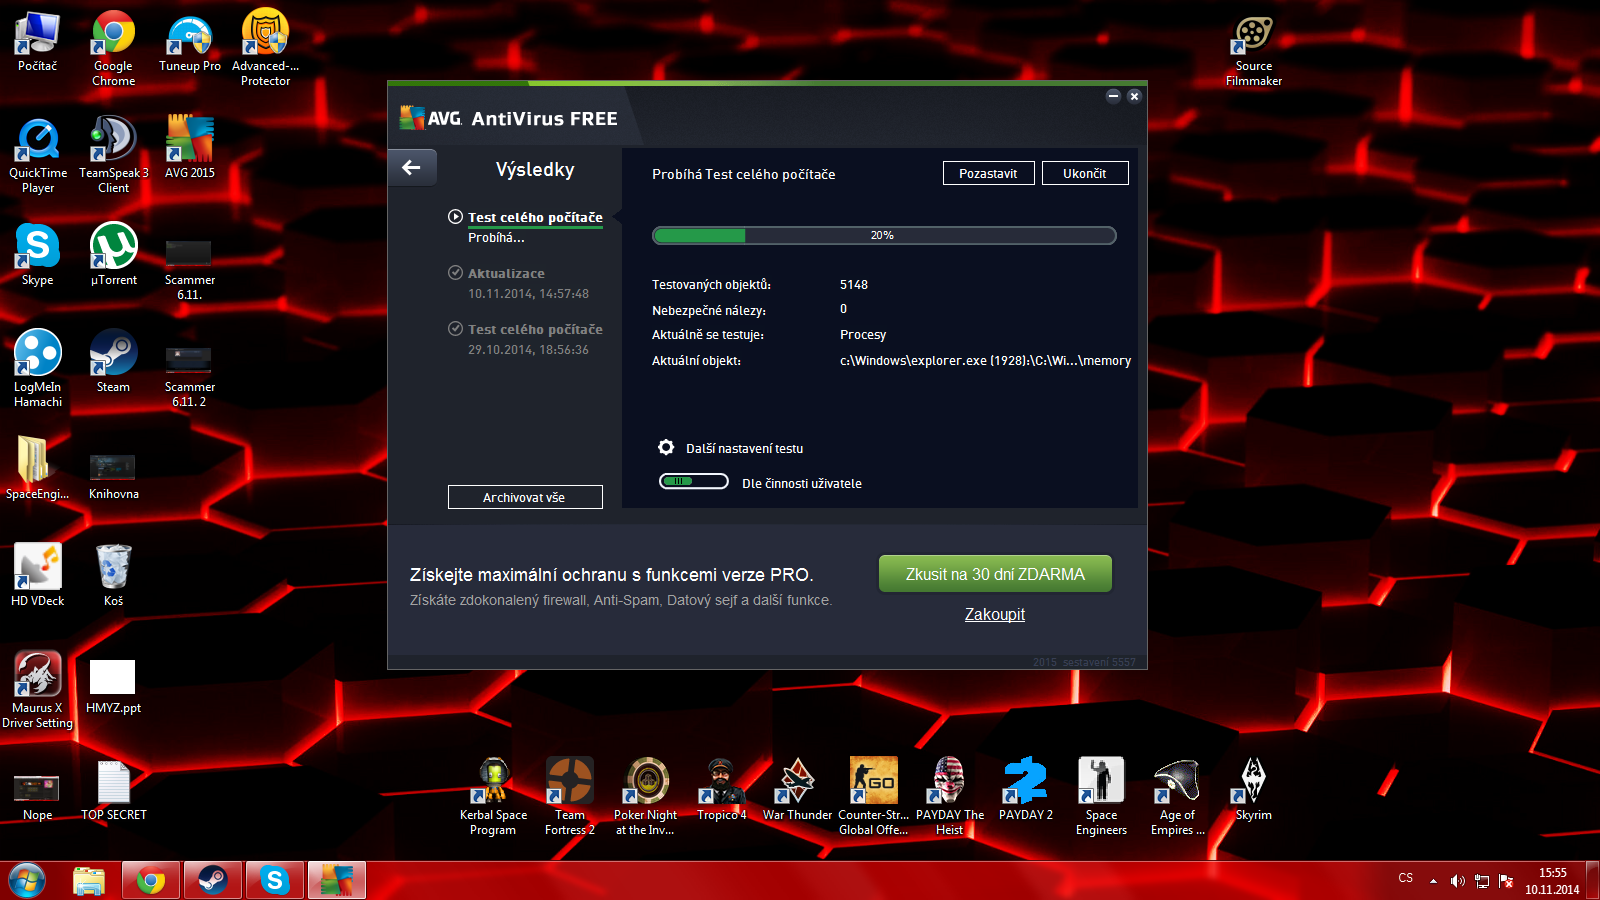Image resolution: width=1600 pixels, height=900 pixels.
Task: Open Advanced Protector desktop shortcut
Action: coord(266,49)
